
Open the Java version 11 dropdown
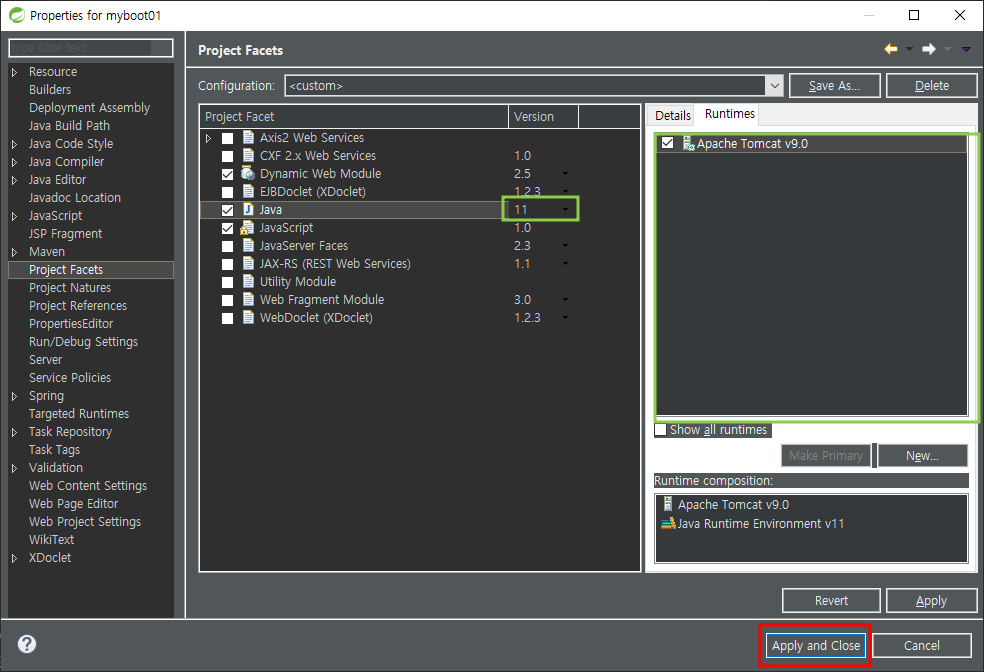point(565,210)
